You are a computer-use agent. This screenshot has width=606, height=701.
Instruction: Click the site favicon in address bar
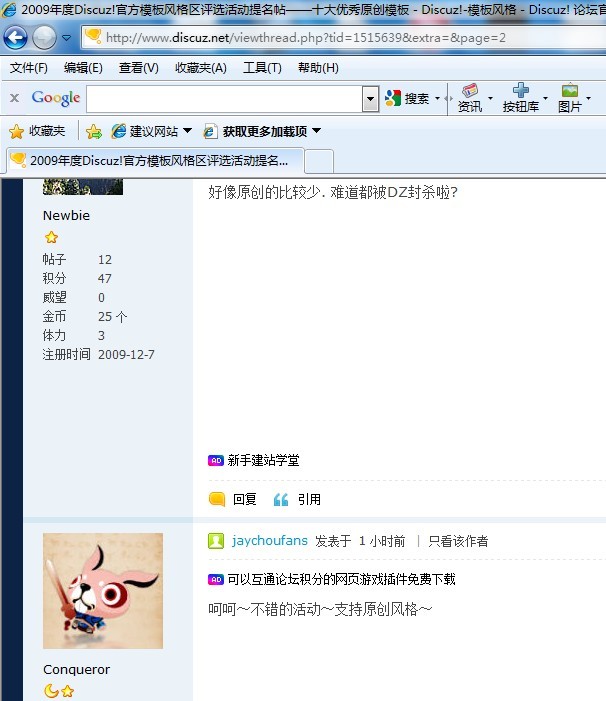point(93,37)
